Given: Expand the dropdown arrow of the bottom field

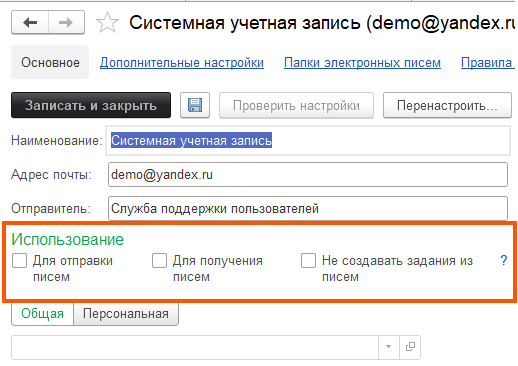Looking at the screenshot, I should pos(389,347).
